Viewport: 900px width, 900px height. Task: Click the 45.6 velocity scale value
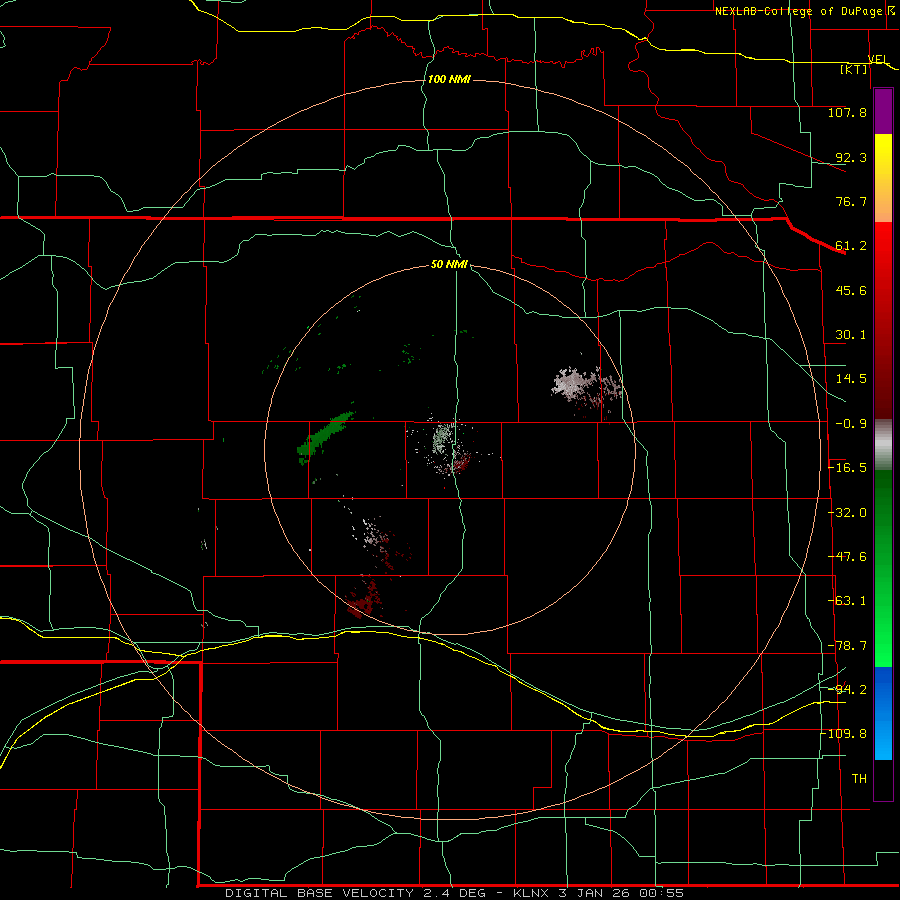tap(851, 290)
